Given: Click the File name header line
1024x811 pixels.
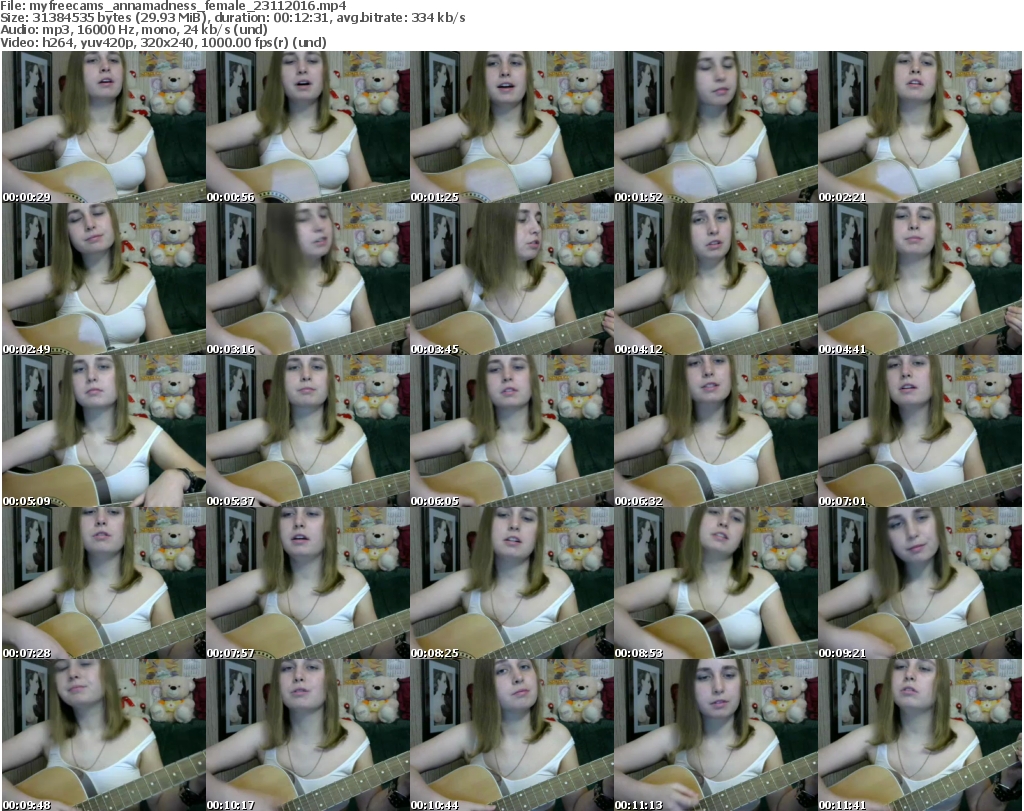Looking at the screenshot, I should (x=174, y=6).
